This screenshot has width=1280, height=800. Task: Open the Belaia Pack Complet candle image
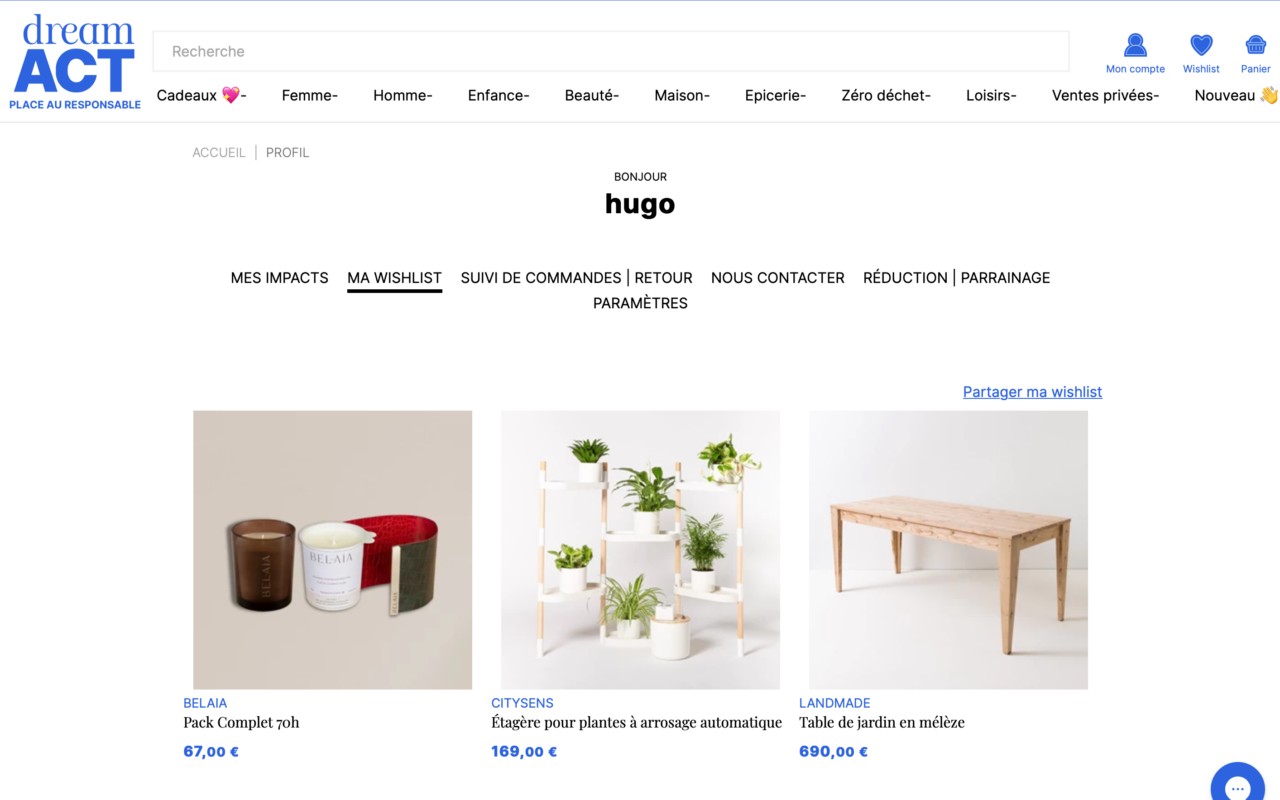tap(332, 550)
